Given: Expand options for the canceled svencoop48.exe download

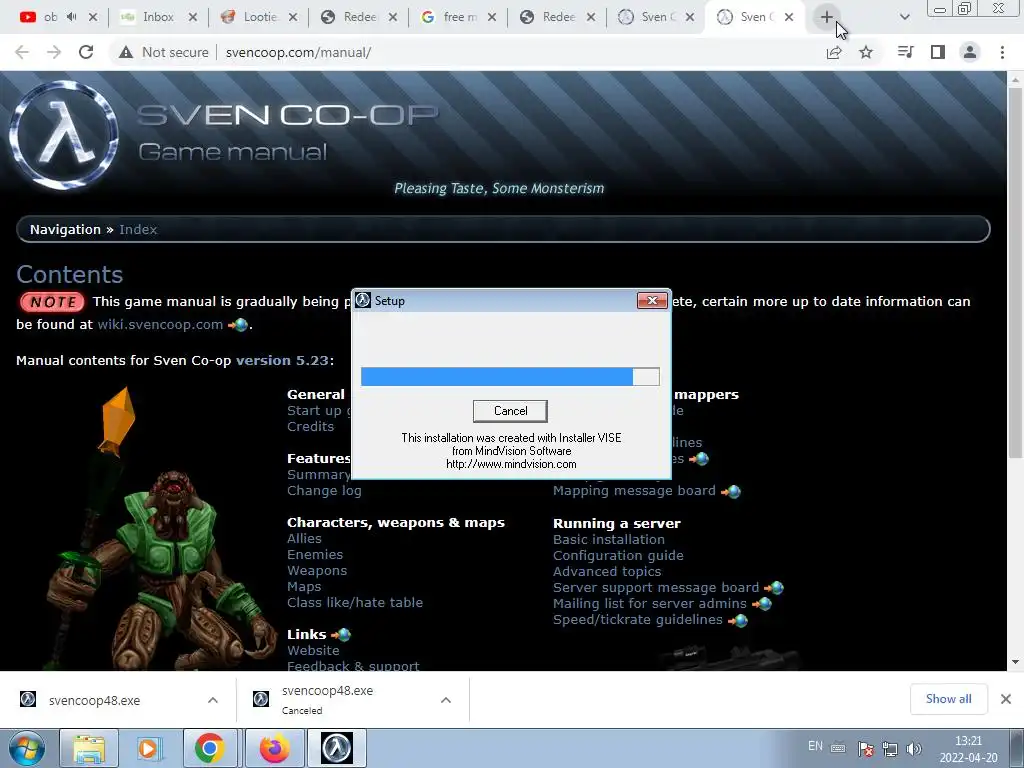Looking at the screenshot, I should [x=446, y=700].
